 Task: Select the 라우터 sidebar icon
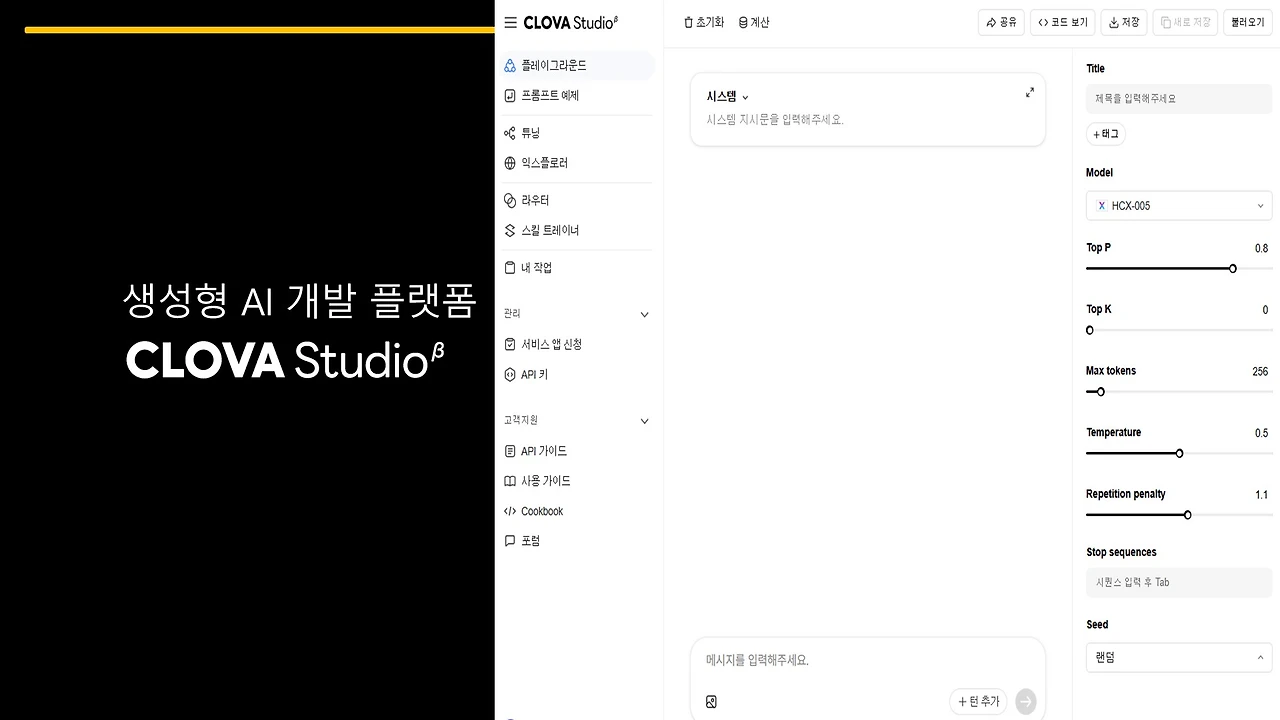pyautogui.click(x=510, y=199)
